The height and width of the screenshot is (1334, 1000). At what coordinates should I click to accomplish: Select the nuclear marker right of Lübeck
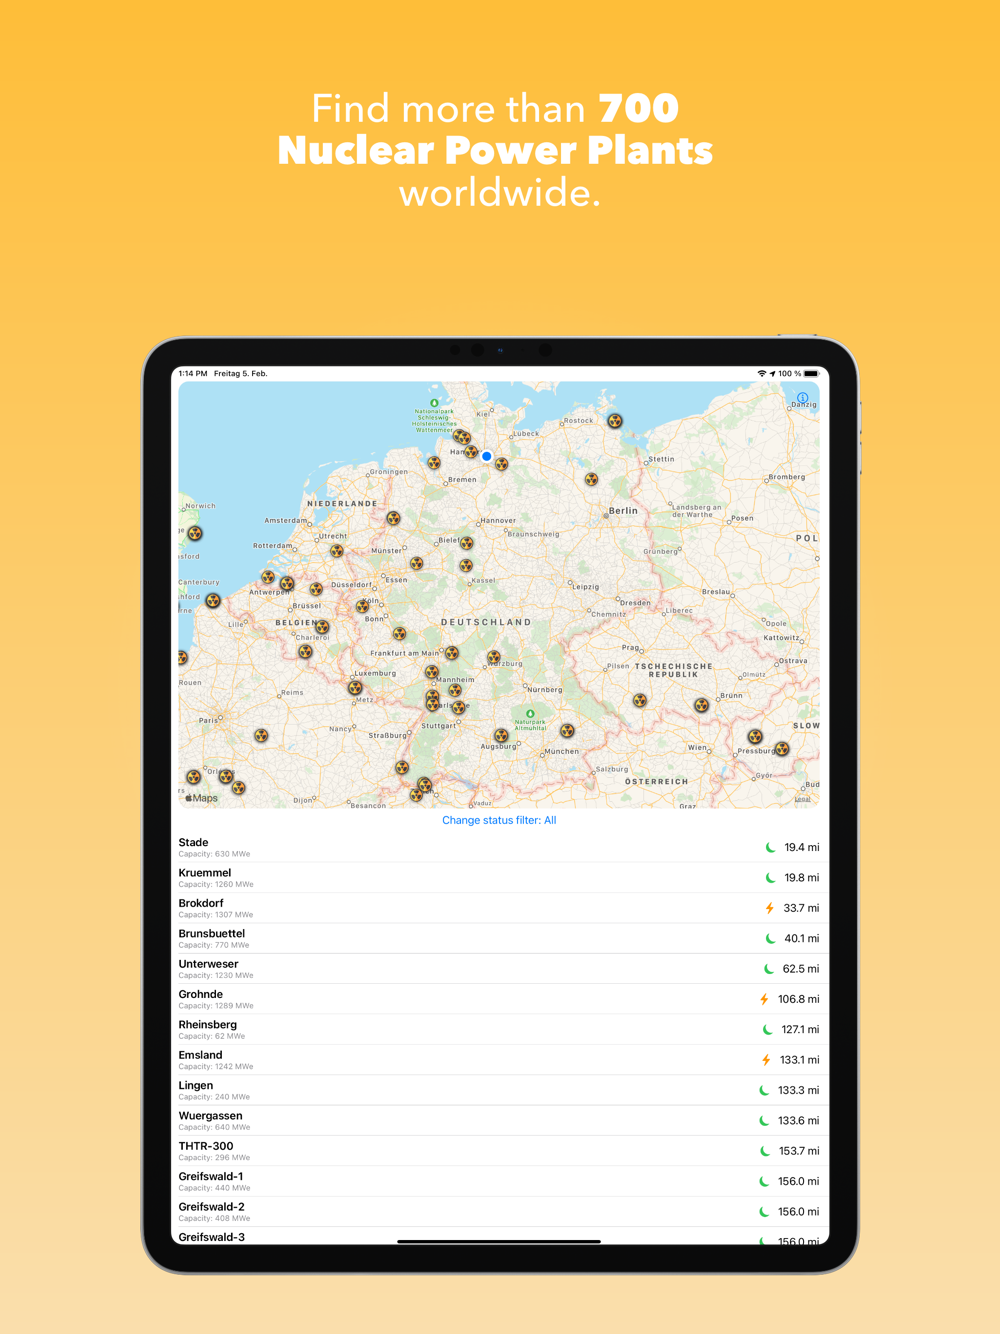tap(501, 464)
